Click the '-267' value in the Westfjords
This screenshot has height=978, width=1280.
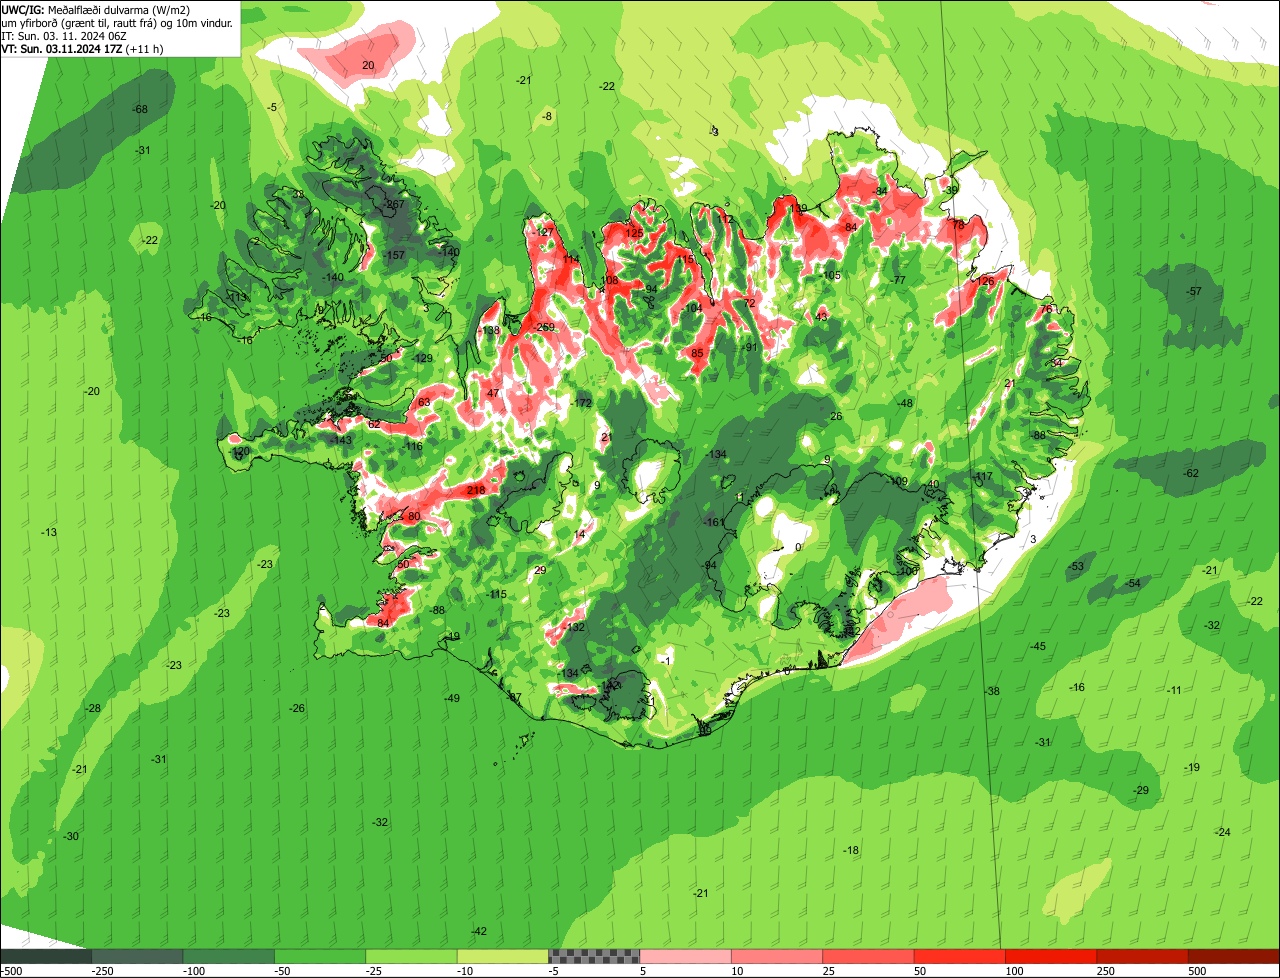click(394, 204)
